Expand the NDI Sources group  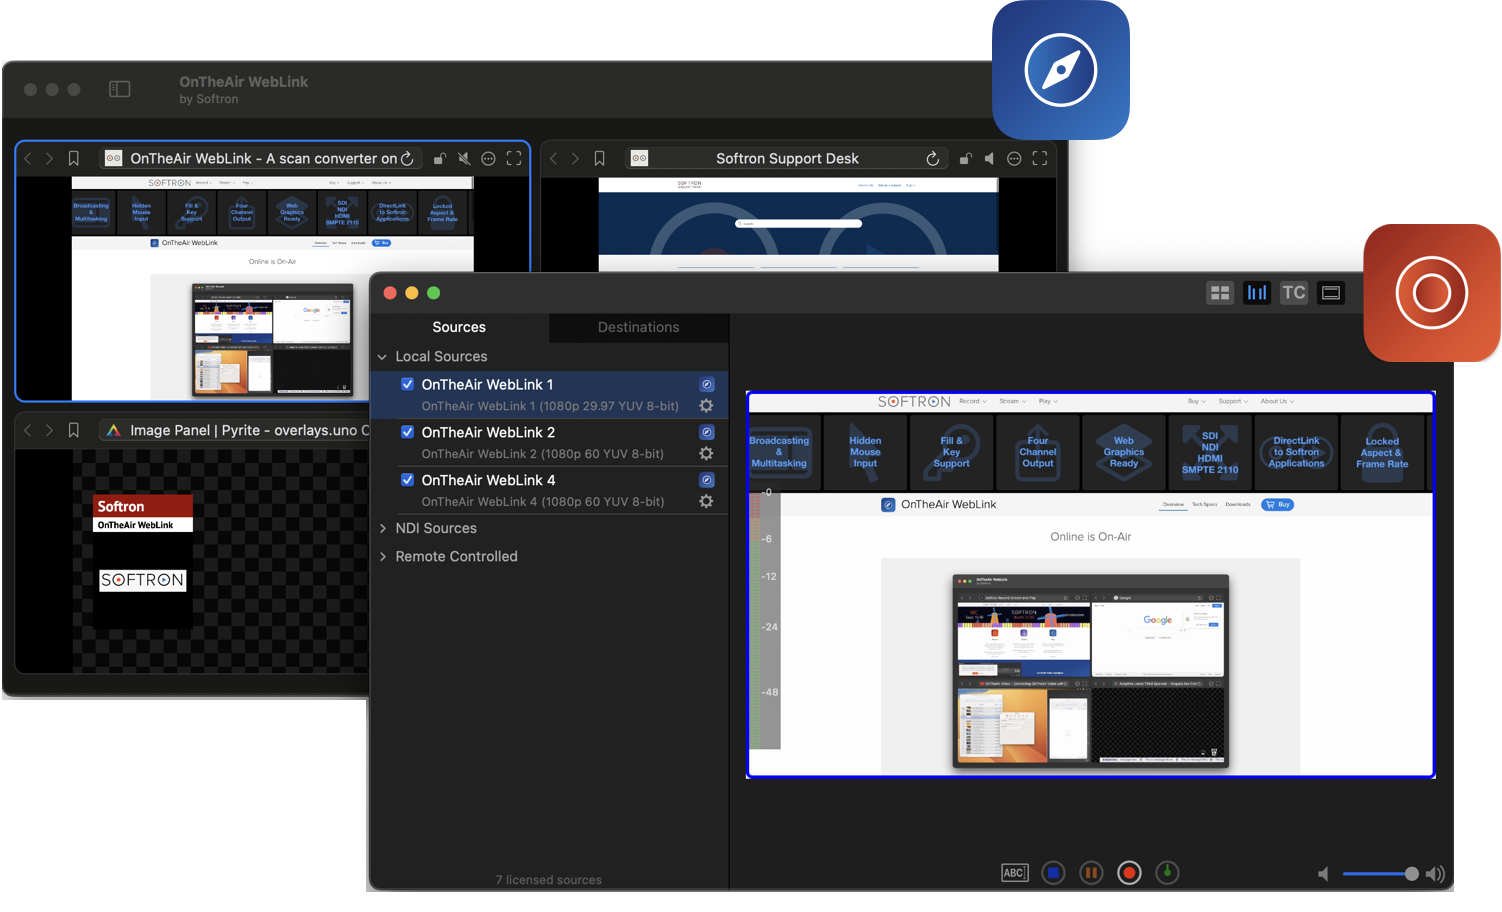point(382,528)
